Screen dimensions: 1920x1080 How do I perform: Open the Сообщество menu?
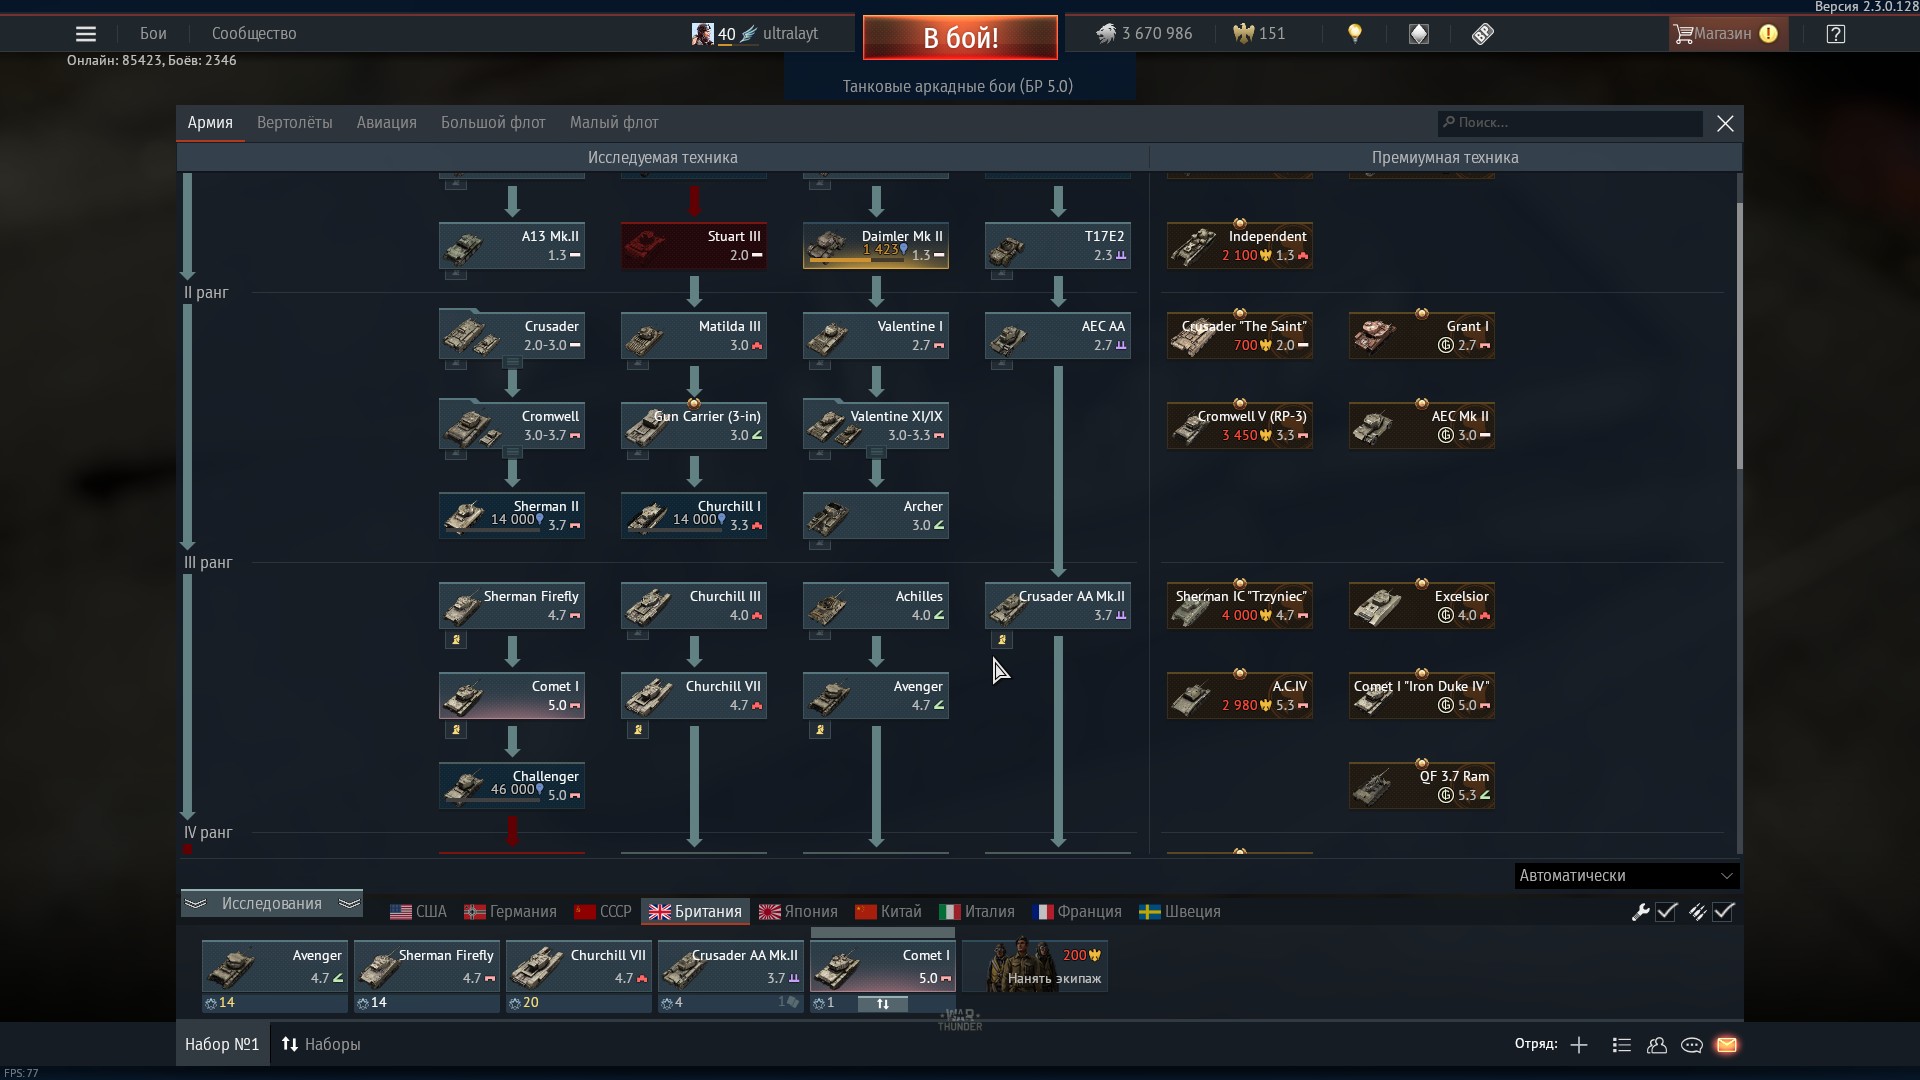[x=254, y=34]
